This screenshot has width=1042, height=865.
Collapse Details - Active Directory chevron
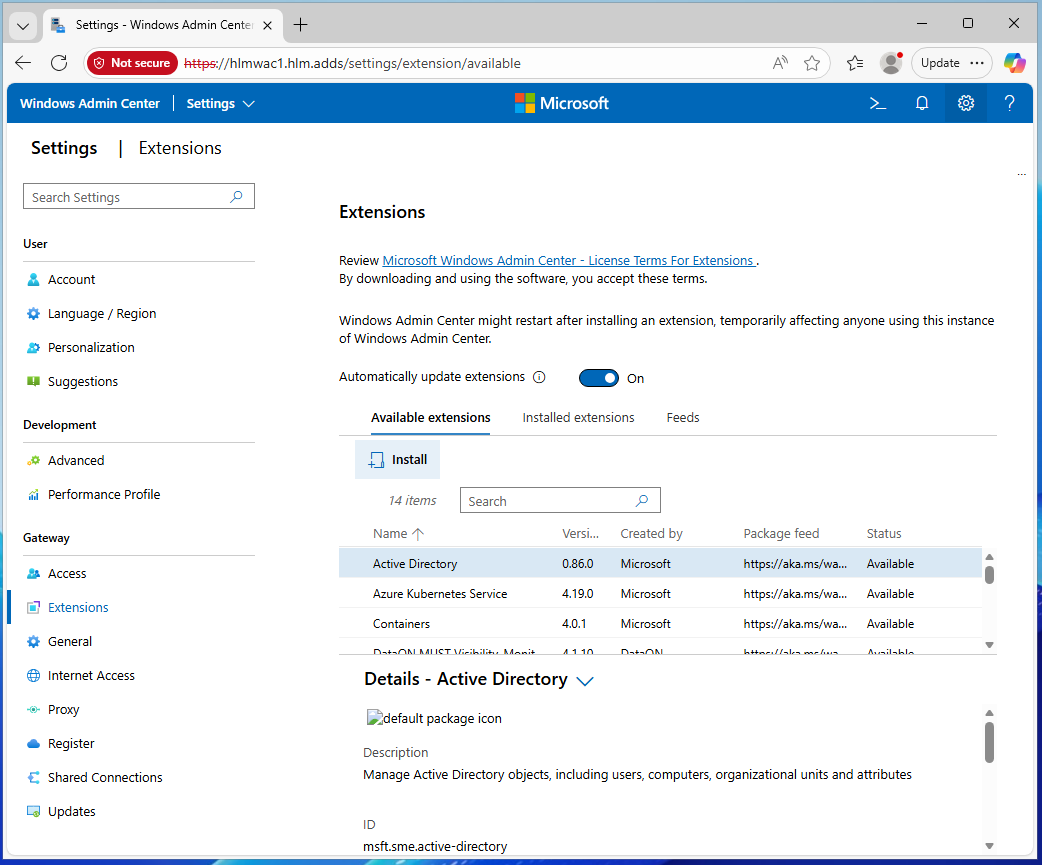pos(585,681)
